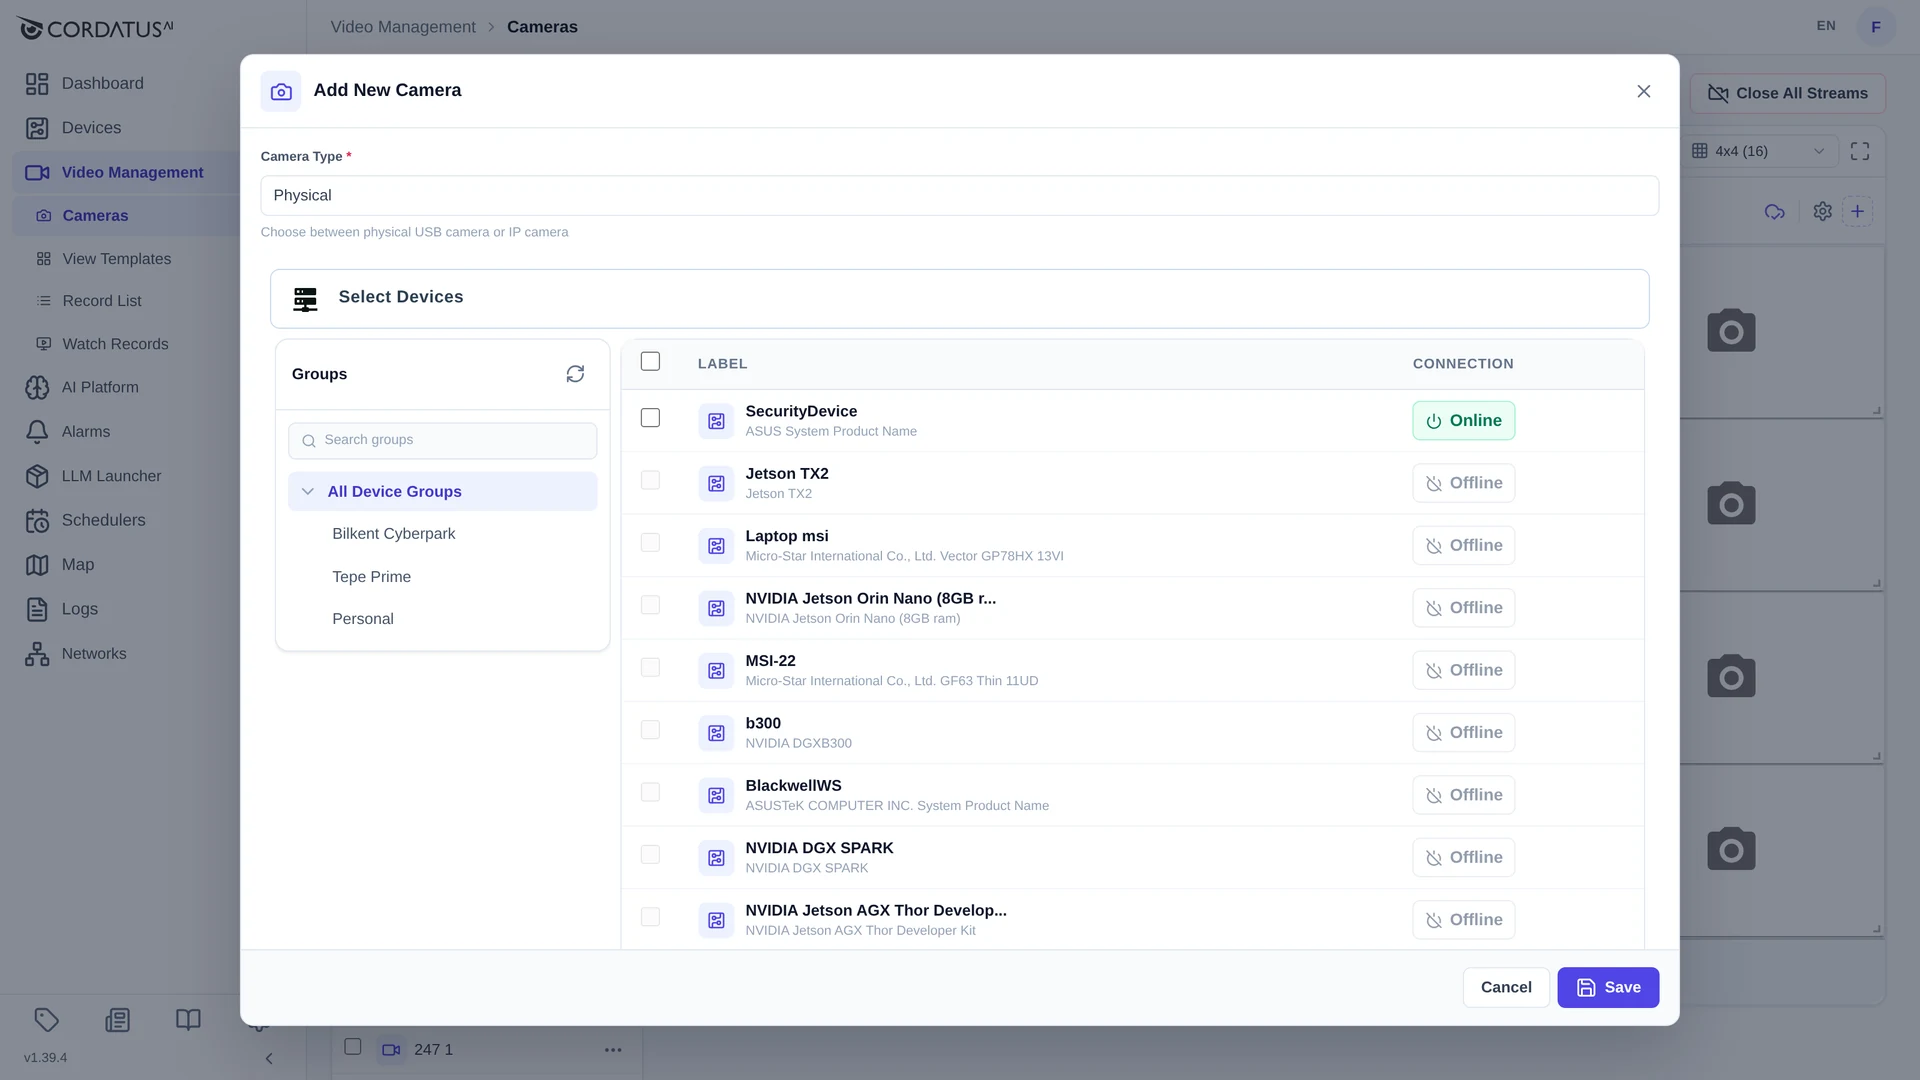Cancel adding the new camera

1506,988
